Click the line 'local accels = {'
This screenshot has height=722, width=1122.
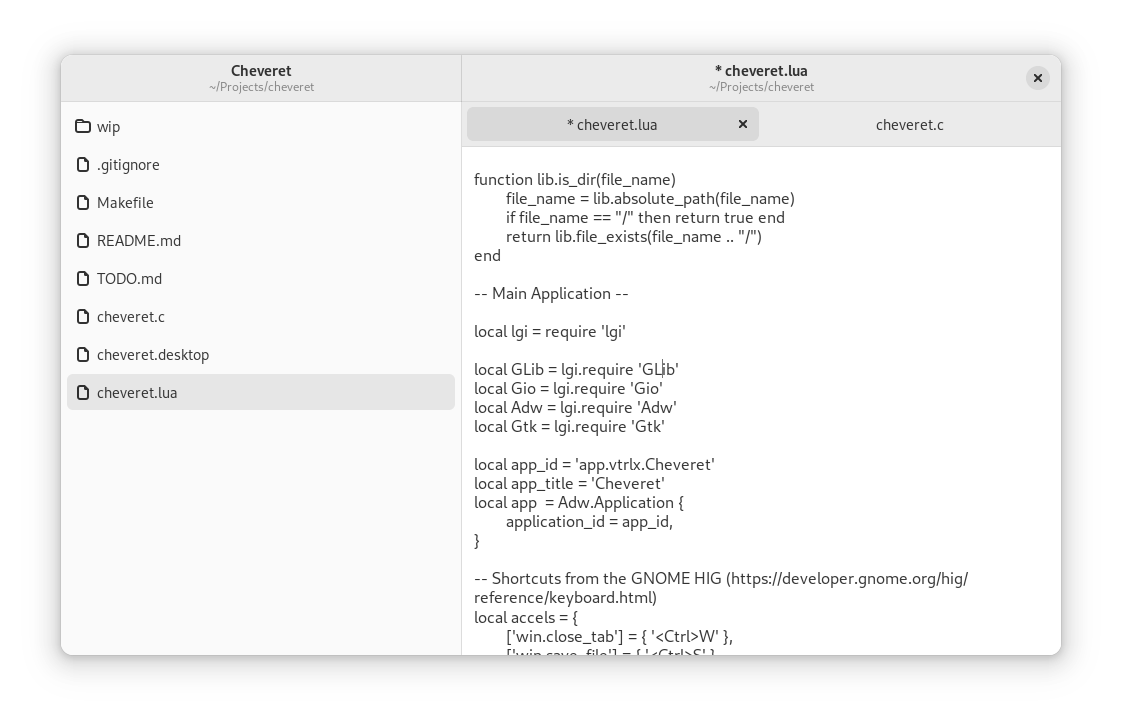[x=526, y=618]
